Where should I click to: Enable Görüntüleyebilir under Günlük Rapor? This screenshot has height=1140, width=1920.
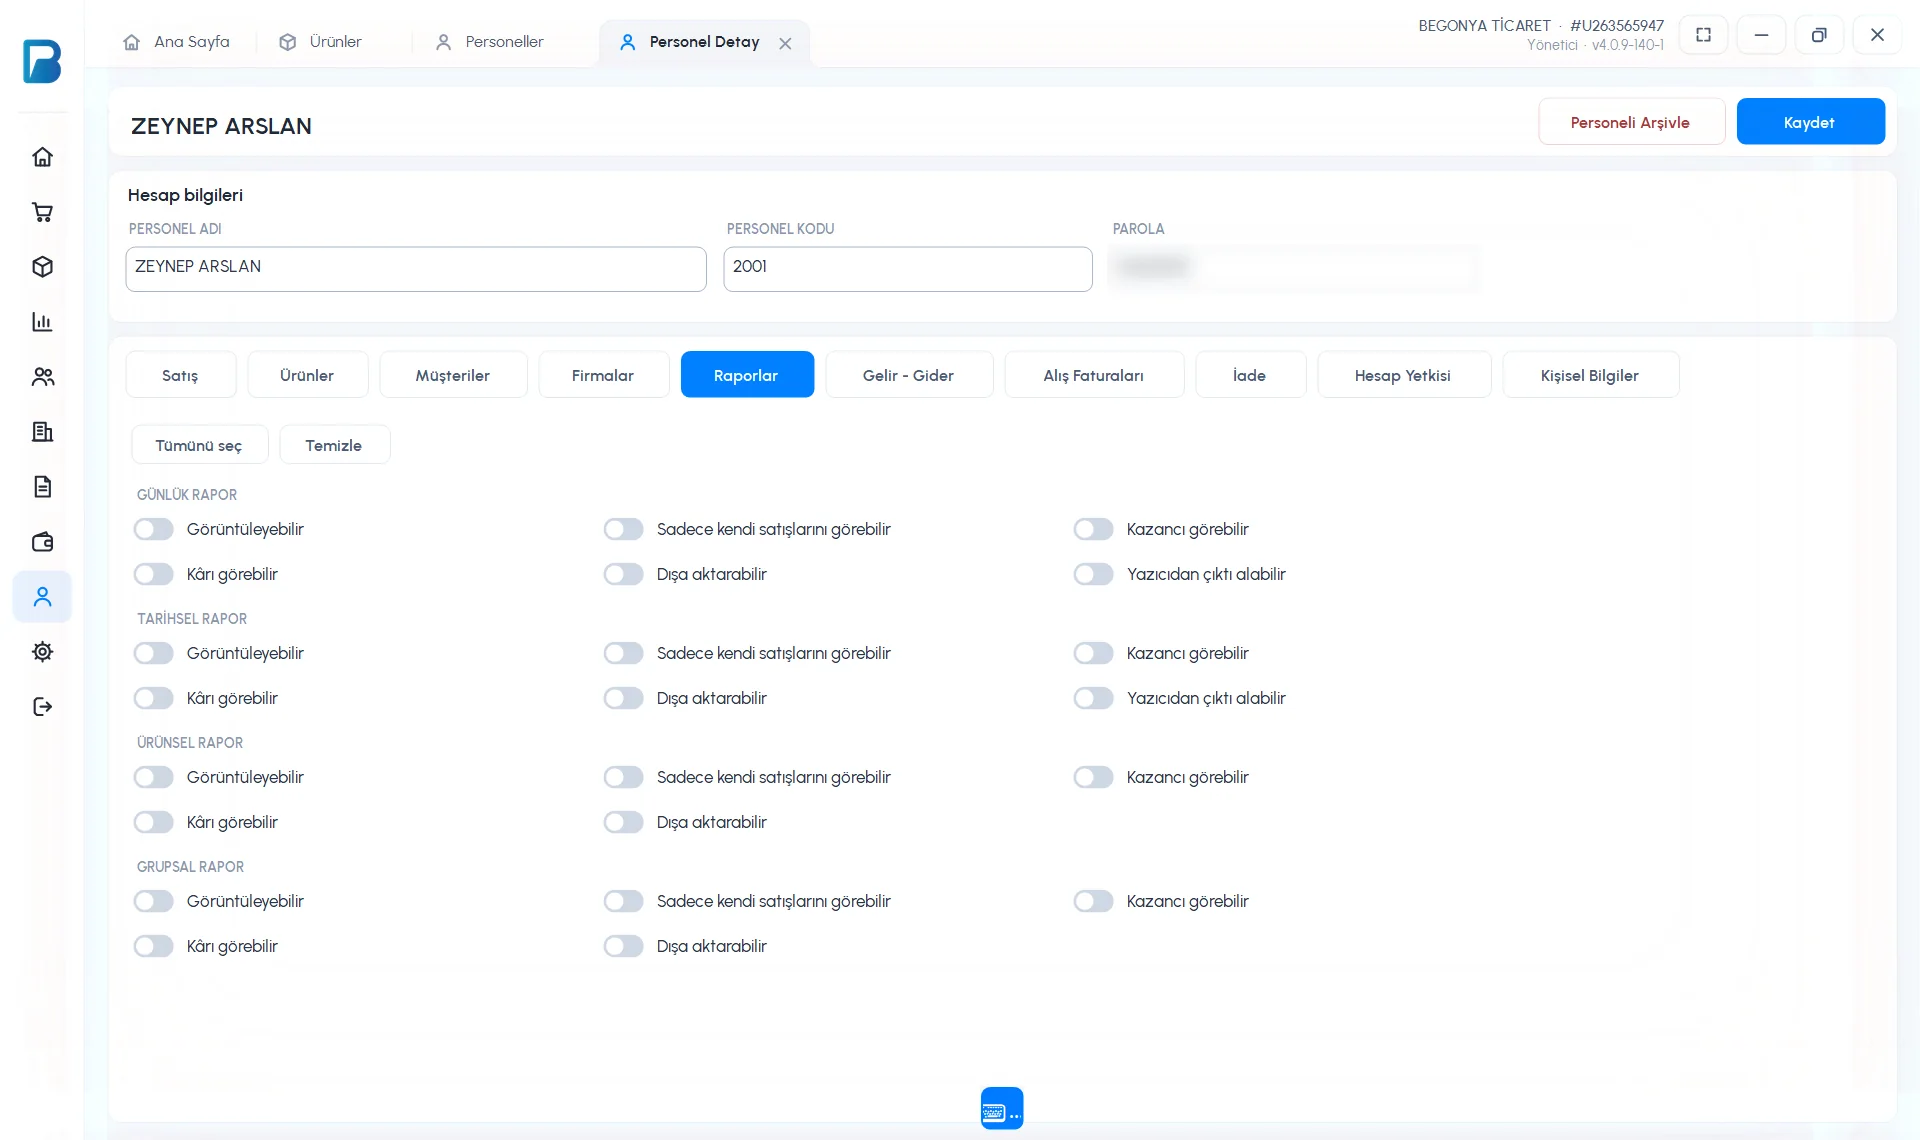click(x=154, y=529)
